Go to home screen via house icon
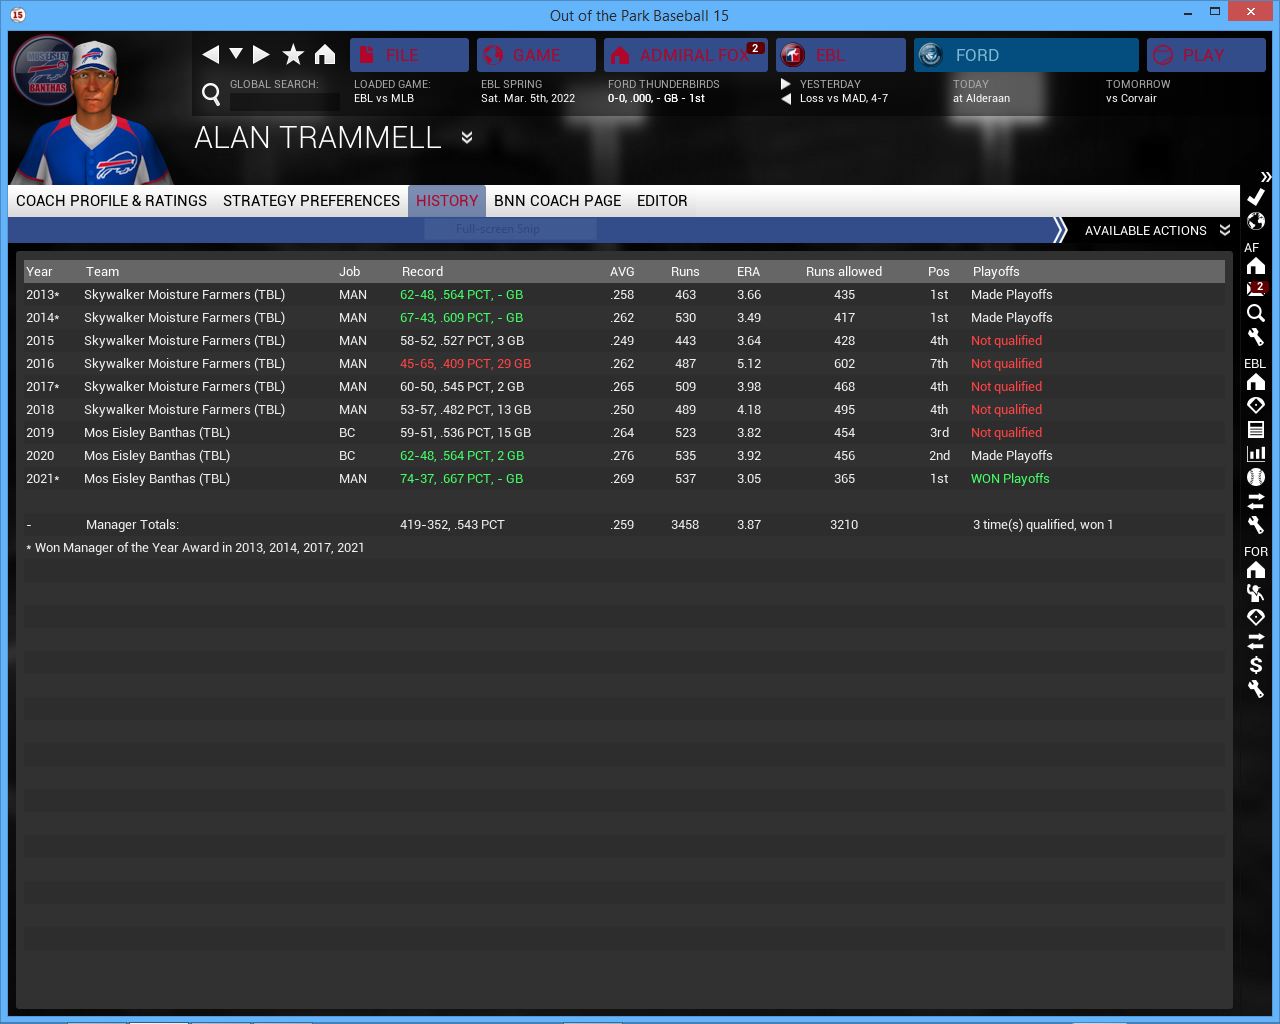1280x1024 pixels. click(325, 55)
